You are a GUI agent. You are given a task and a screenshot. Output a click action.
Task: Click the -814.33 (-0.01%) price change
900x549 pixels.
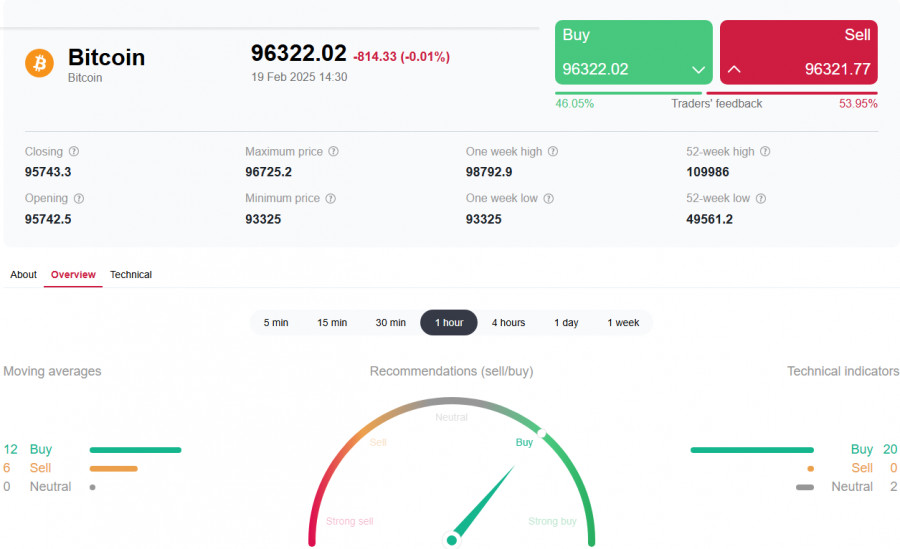click(401, 57)
